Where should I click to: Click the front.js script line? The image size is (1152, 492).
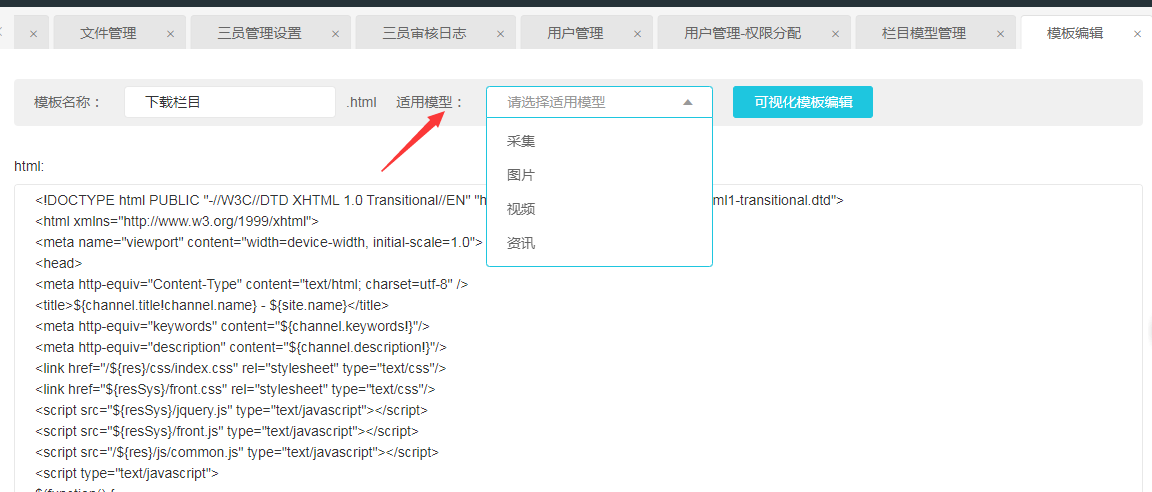(227, 431)
